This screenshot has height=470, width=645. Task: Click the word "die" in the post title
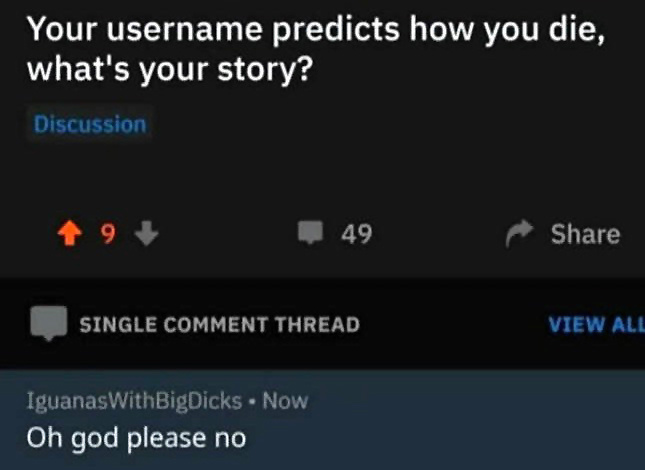(574, 30)
